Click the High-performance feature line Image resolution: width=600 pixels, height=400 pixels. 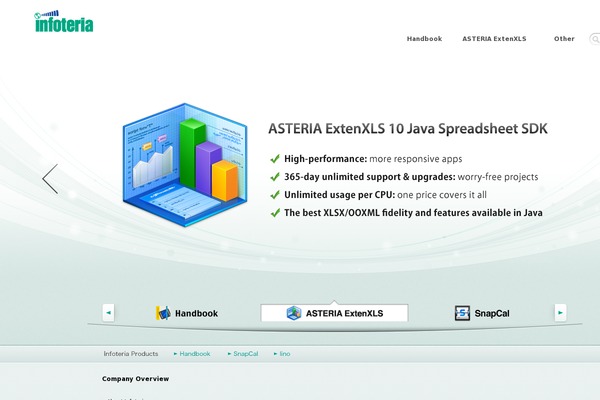[366, 159]
